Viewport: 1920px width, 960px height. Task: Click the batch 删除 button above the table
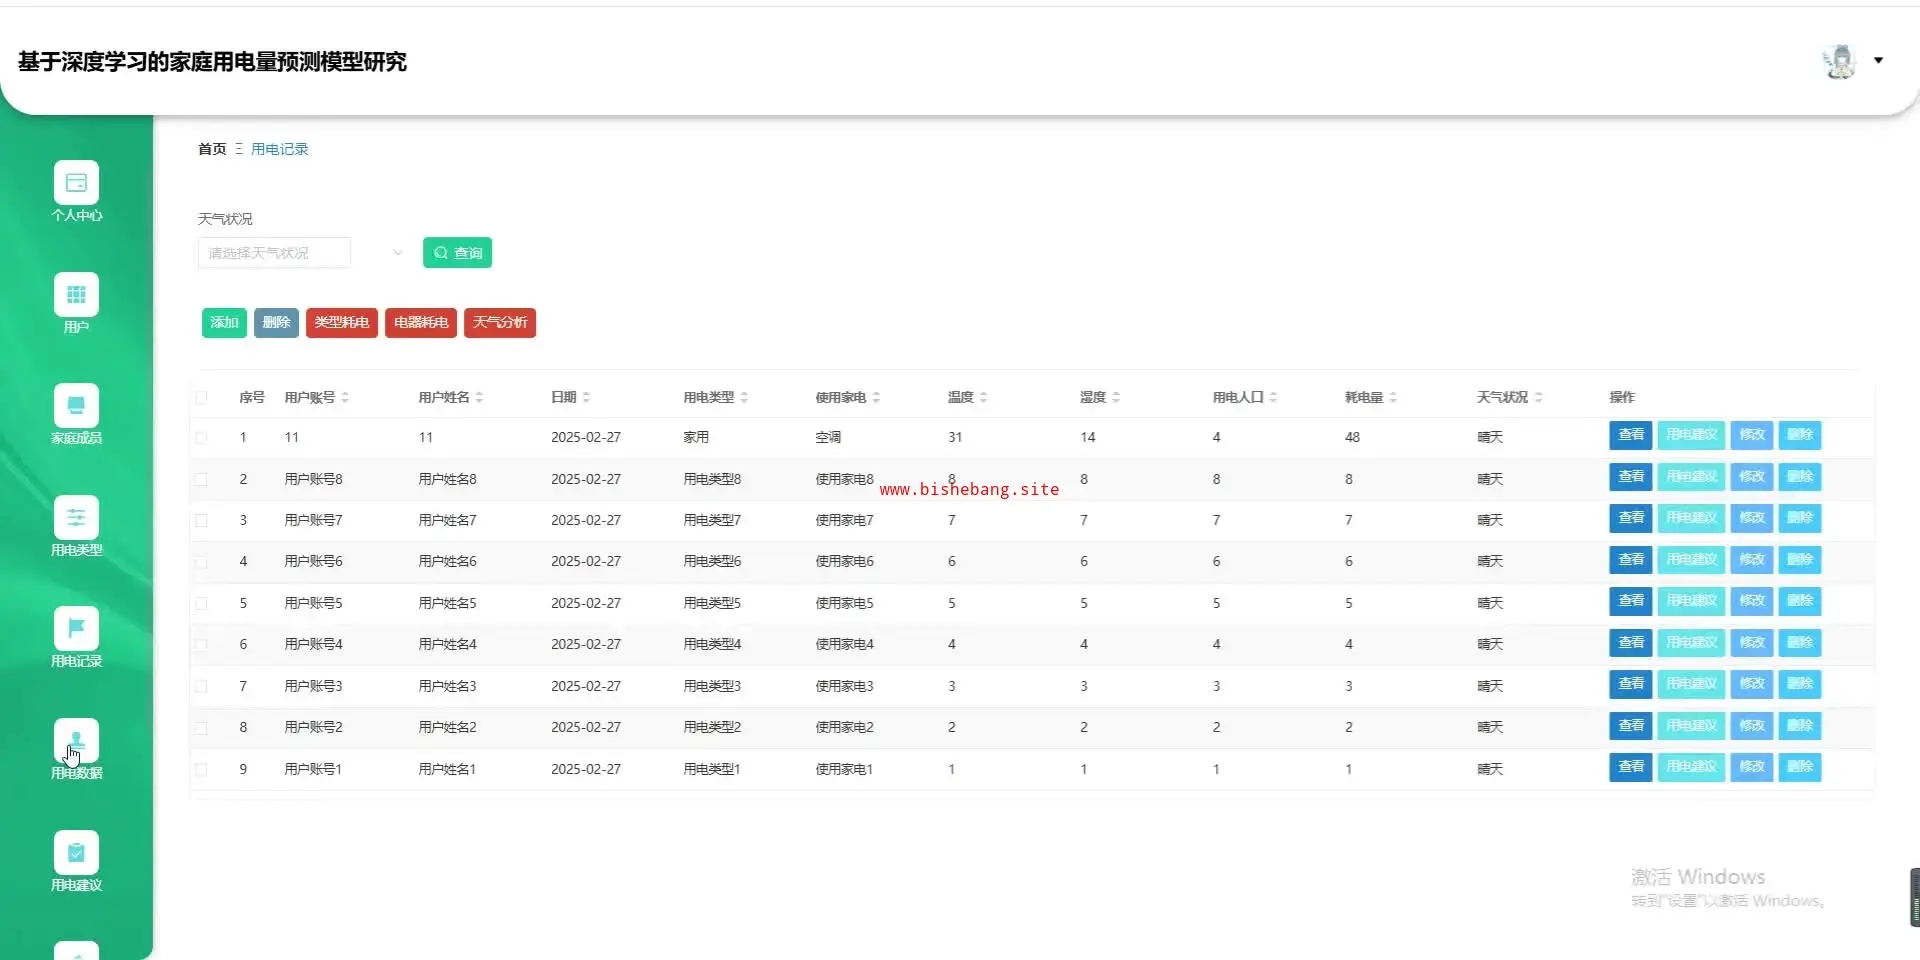276,322
